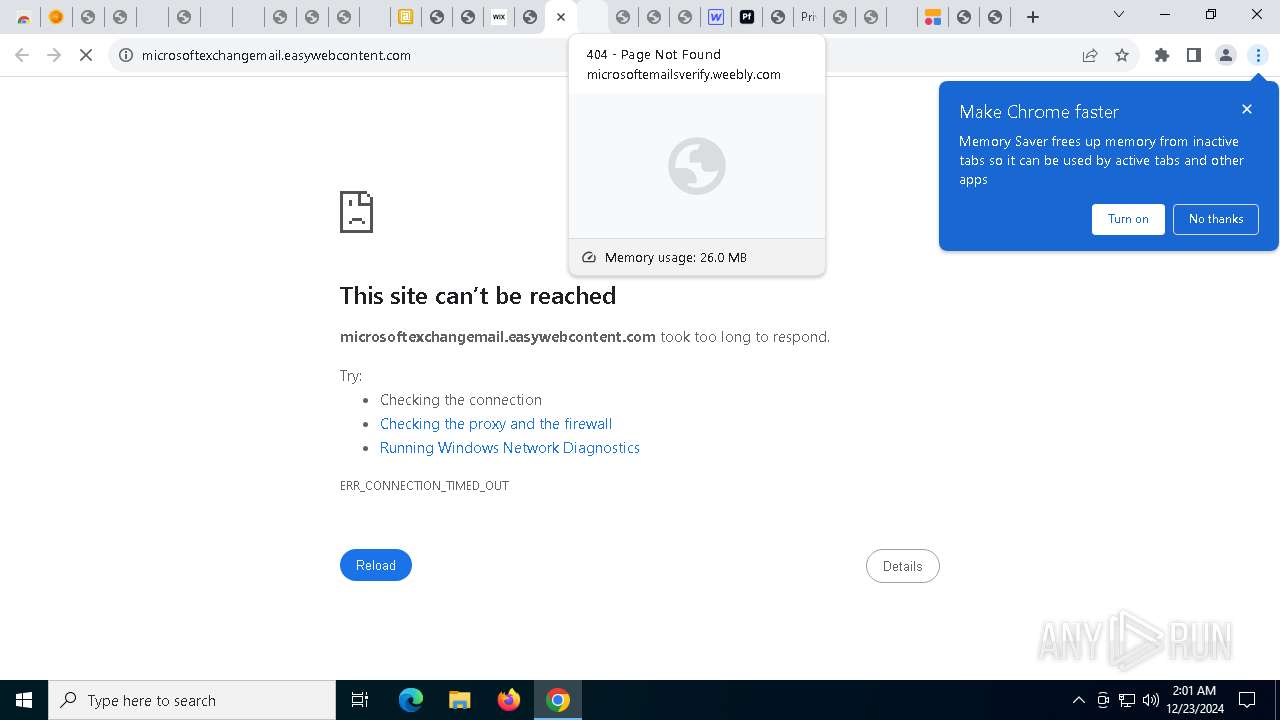Image resolution: width=1280 pixels, height=720 pixels.
Task: Dismiss the Make Chrome faster popup
Action: pyautogui.click(x=1247, y=109)
